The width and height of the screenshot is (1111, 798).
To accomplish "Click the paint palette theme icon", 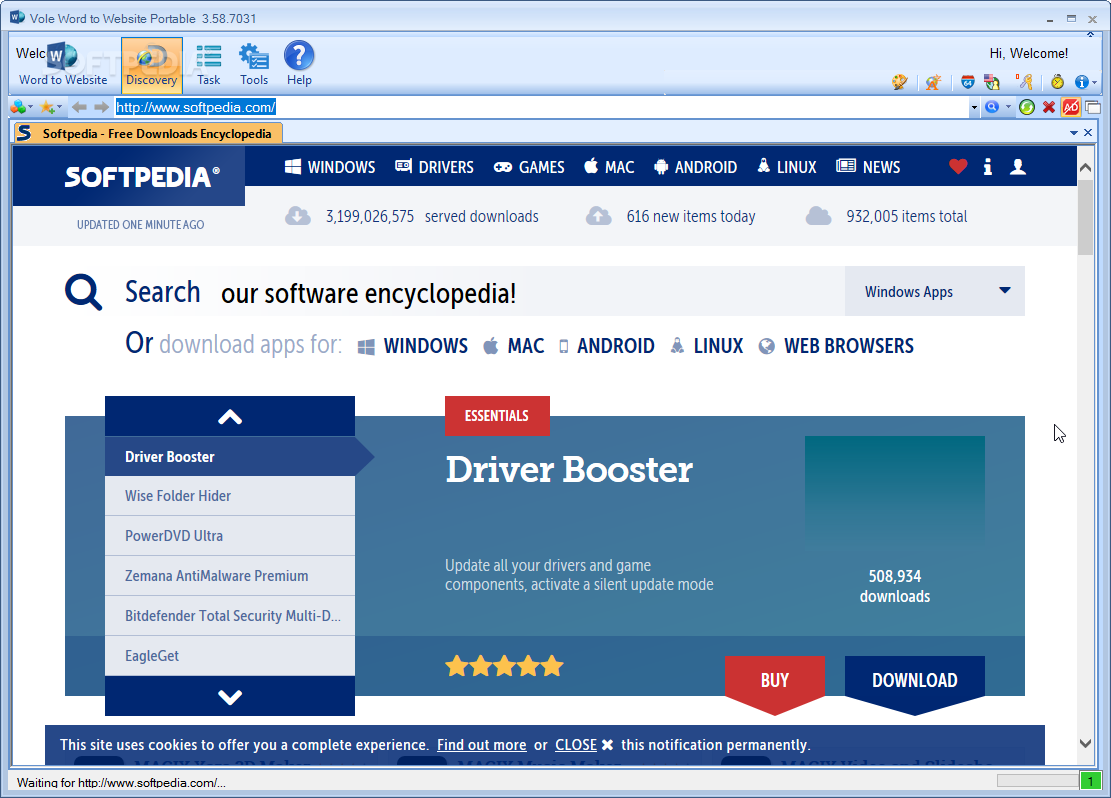I will 899,82.
